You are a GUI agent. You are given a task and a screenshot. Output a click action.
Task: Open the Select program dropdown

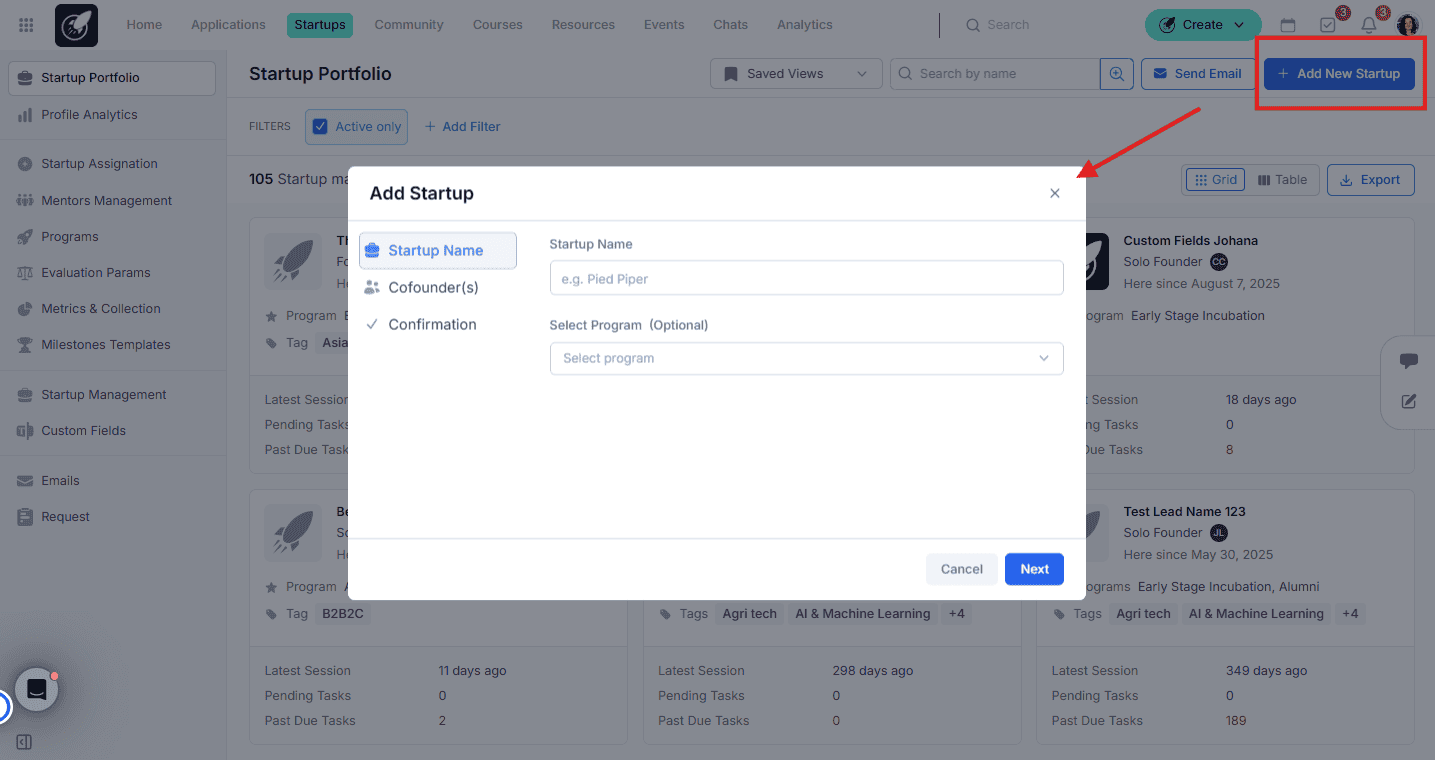(806, 358)
